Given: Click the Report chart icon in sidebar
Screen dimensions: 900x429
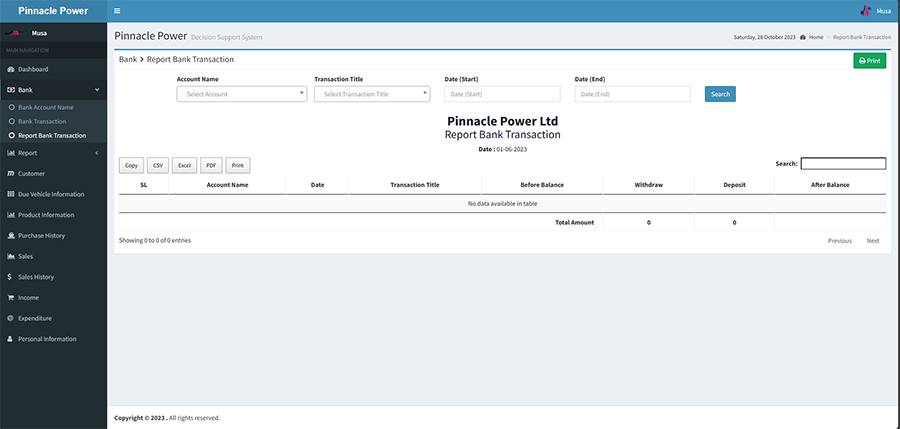Looking at the screenshot, I should coord(10,153).
